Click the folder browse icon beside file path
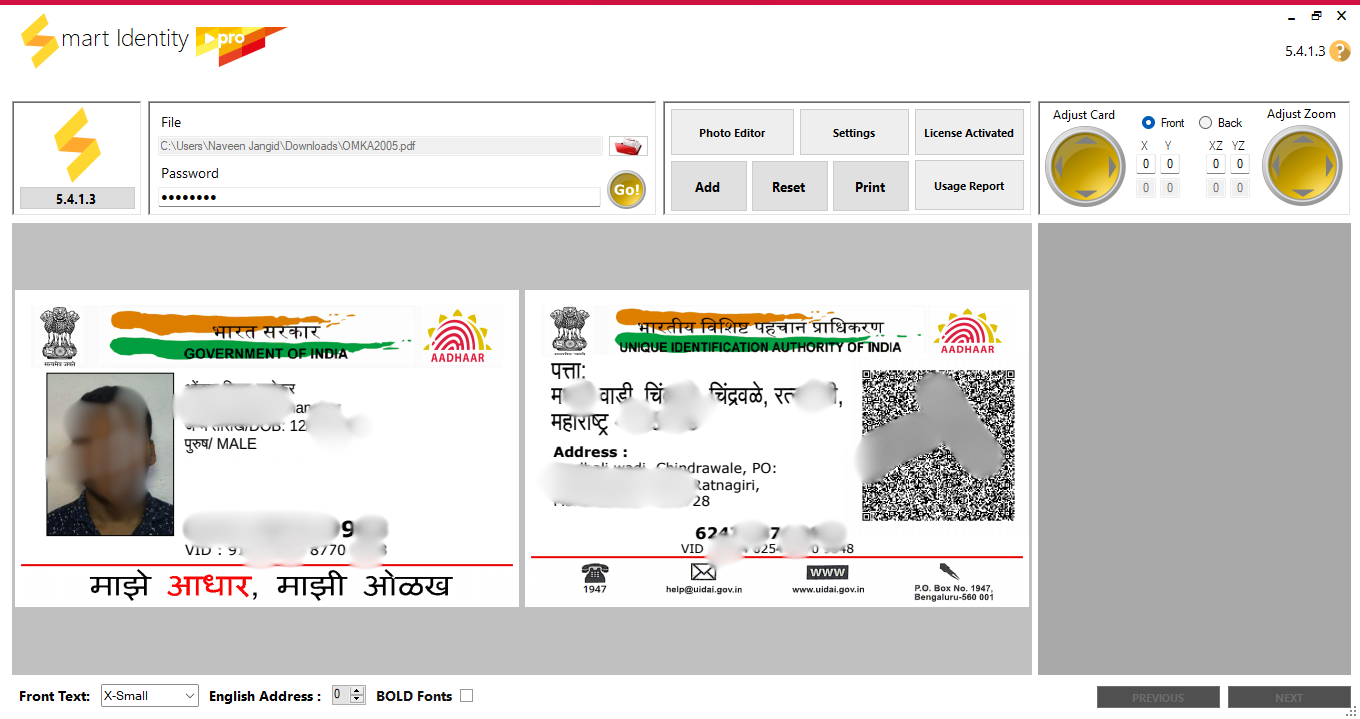 coord(628,147)
